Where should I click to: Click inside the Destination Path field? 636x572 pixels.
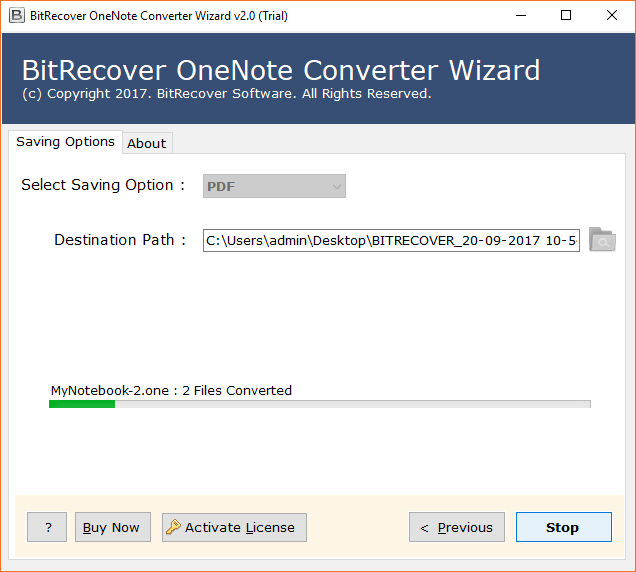pos(391,240)
